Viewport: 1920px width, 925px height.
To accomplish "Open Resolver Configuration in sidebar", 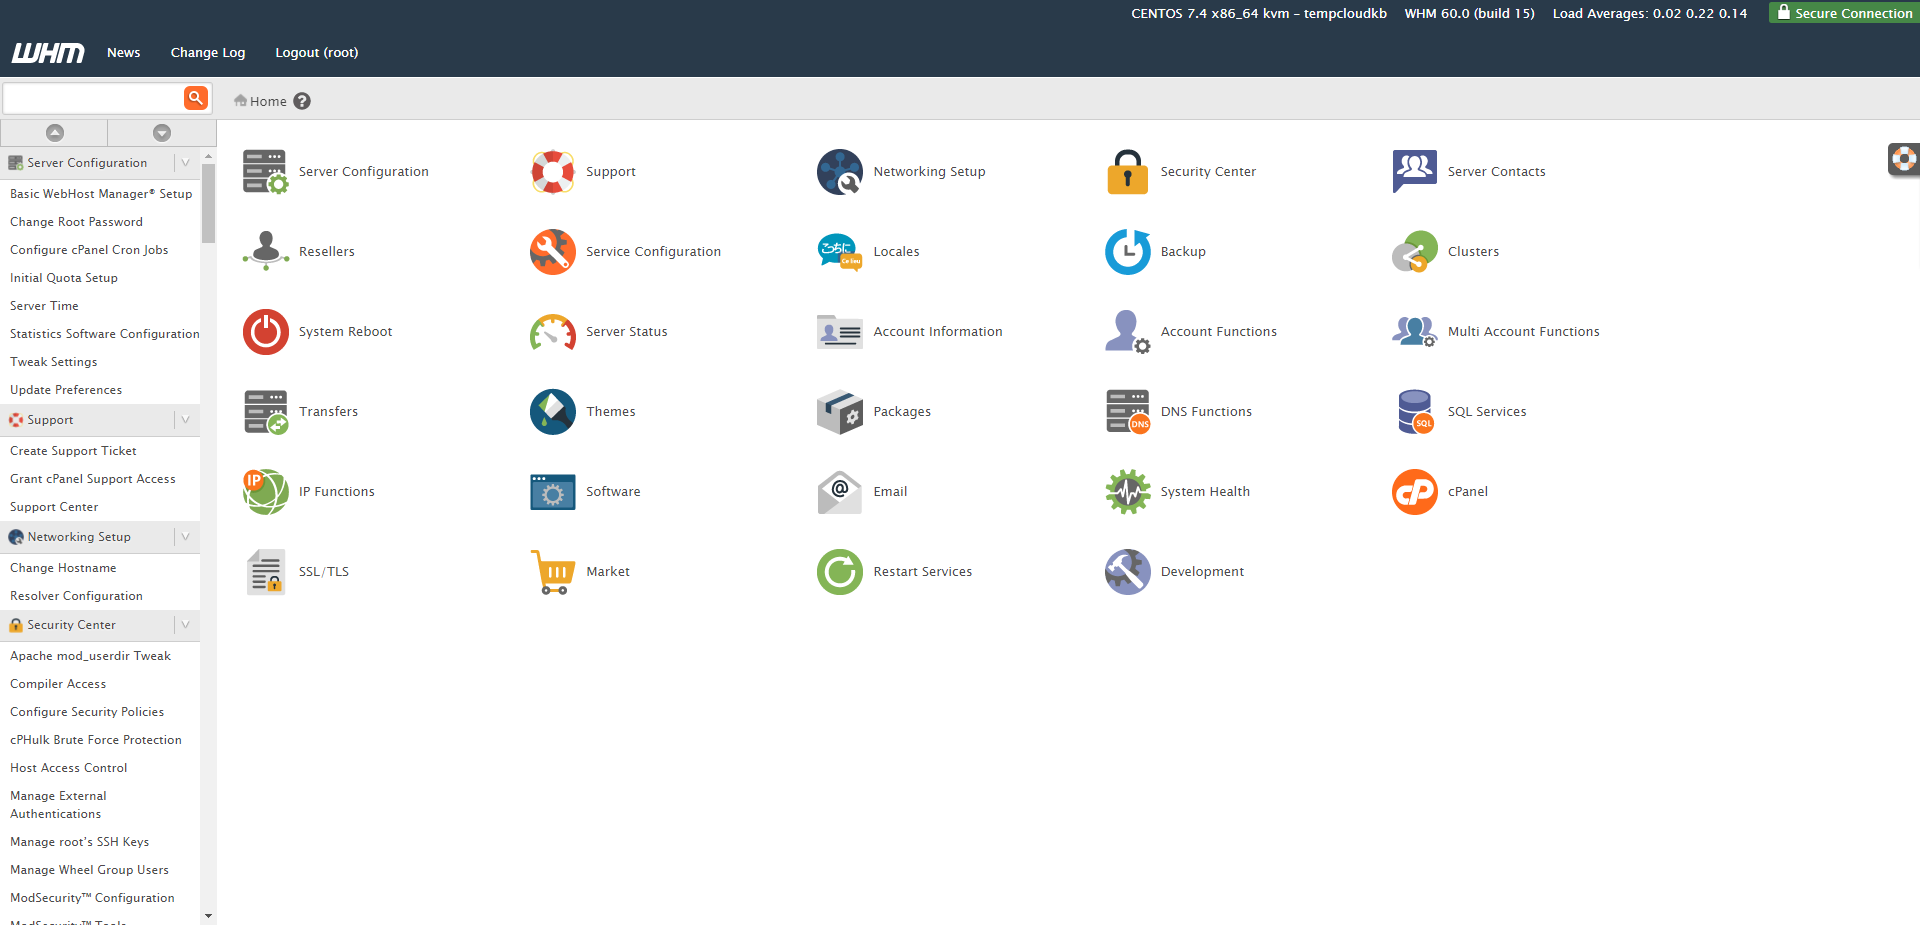I will pyautogui.click(x=76, y=596).
